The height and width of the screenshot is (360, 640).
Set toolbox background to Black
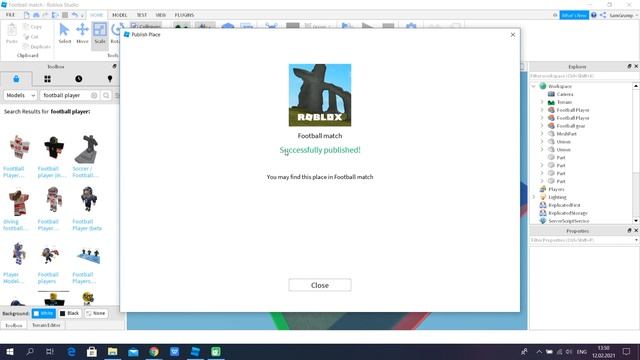[69, 313]
